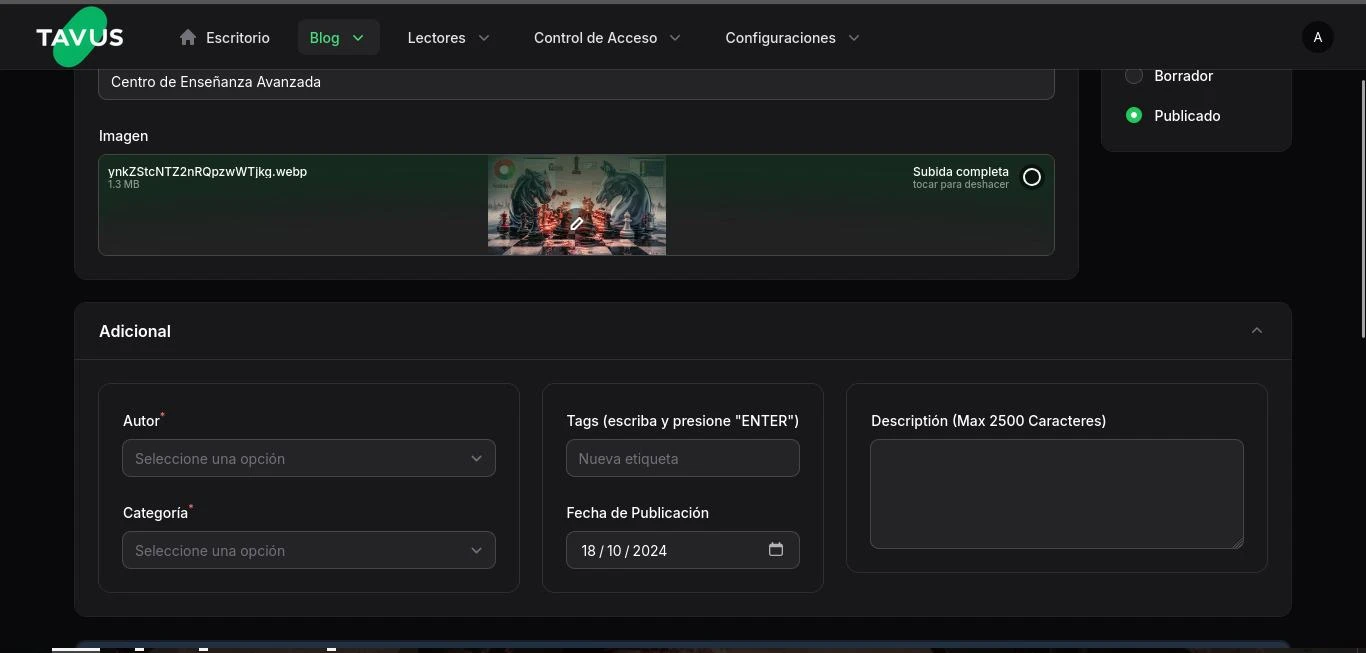Expand the Configuraciones menu
The height and width of the screenshot is (653, 1366).
click(791, 37)
